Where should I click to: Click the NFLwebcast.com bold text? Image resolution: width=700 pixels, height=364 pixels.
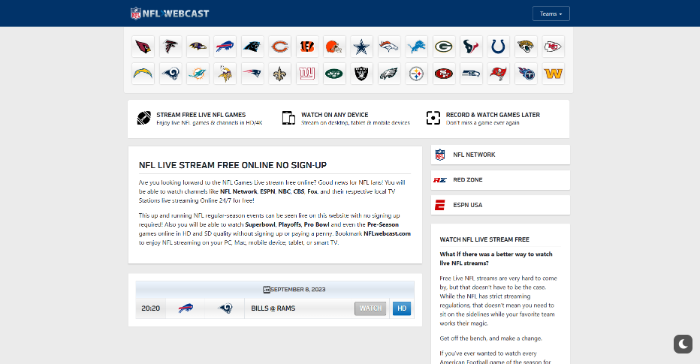pyautogui.click(x=387, y=234)
